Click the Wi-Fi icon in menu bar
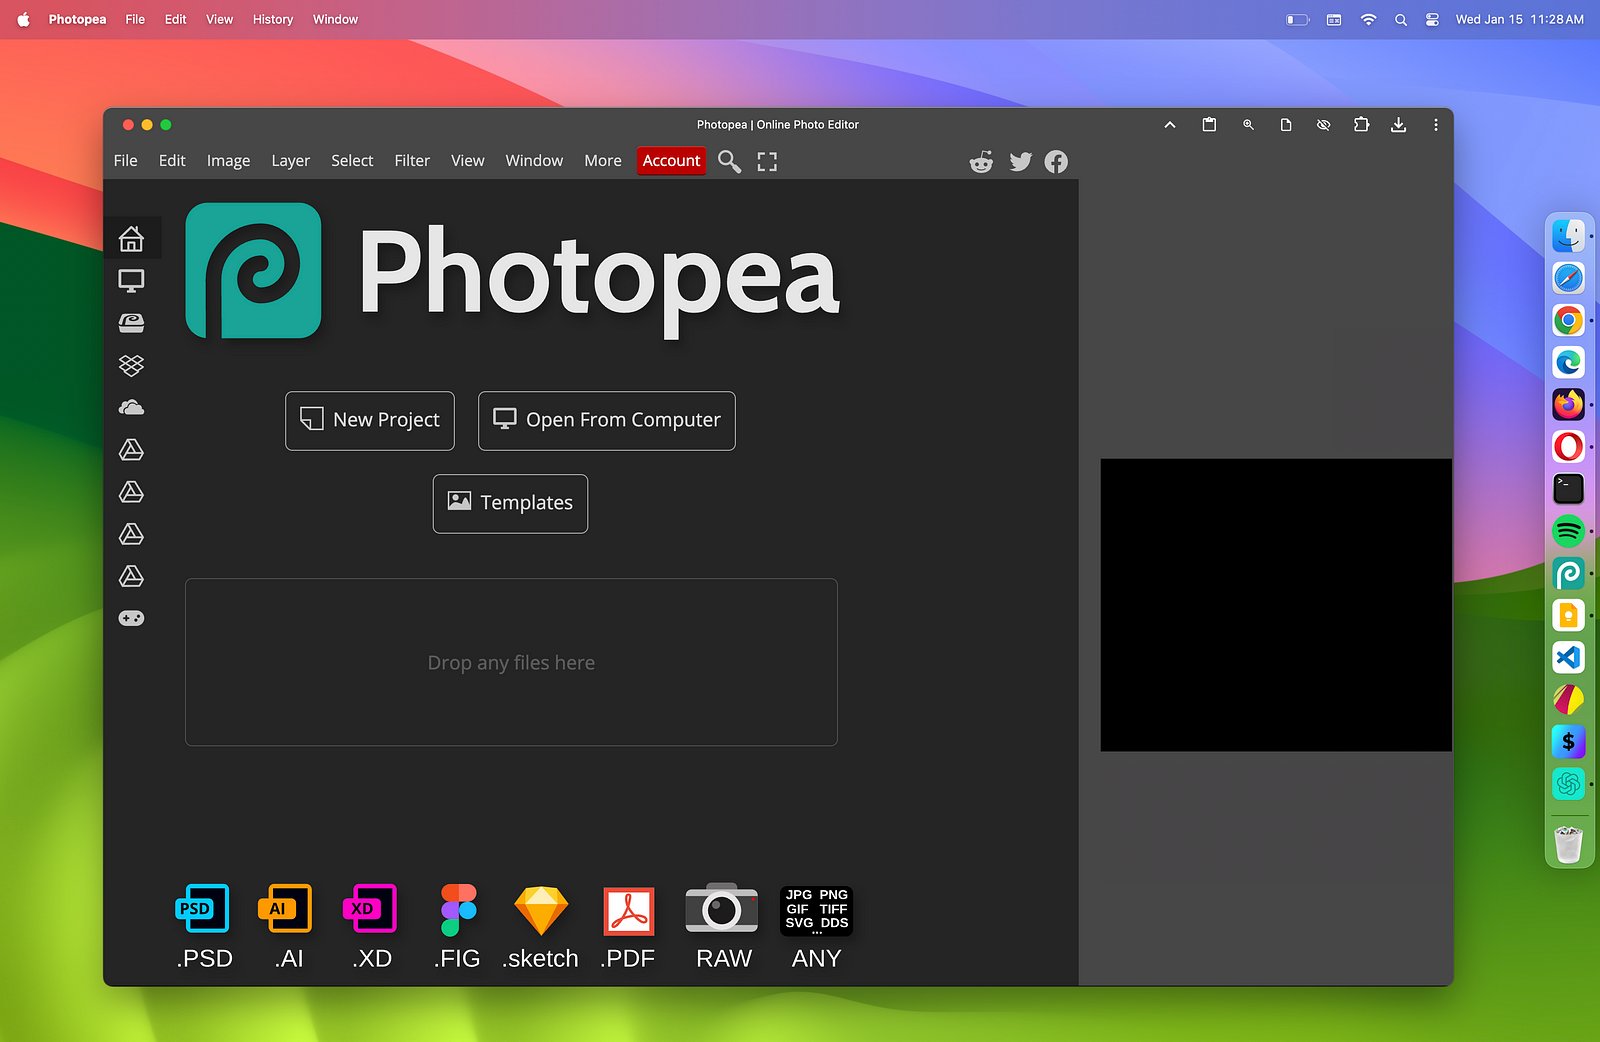 (x=1368, y=19)
